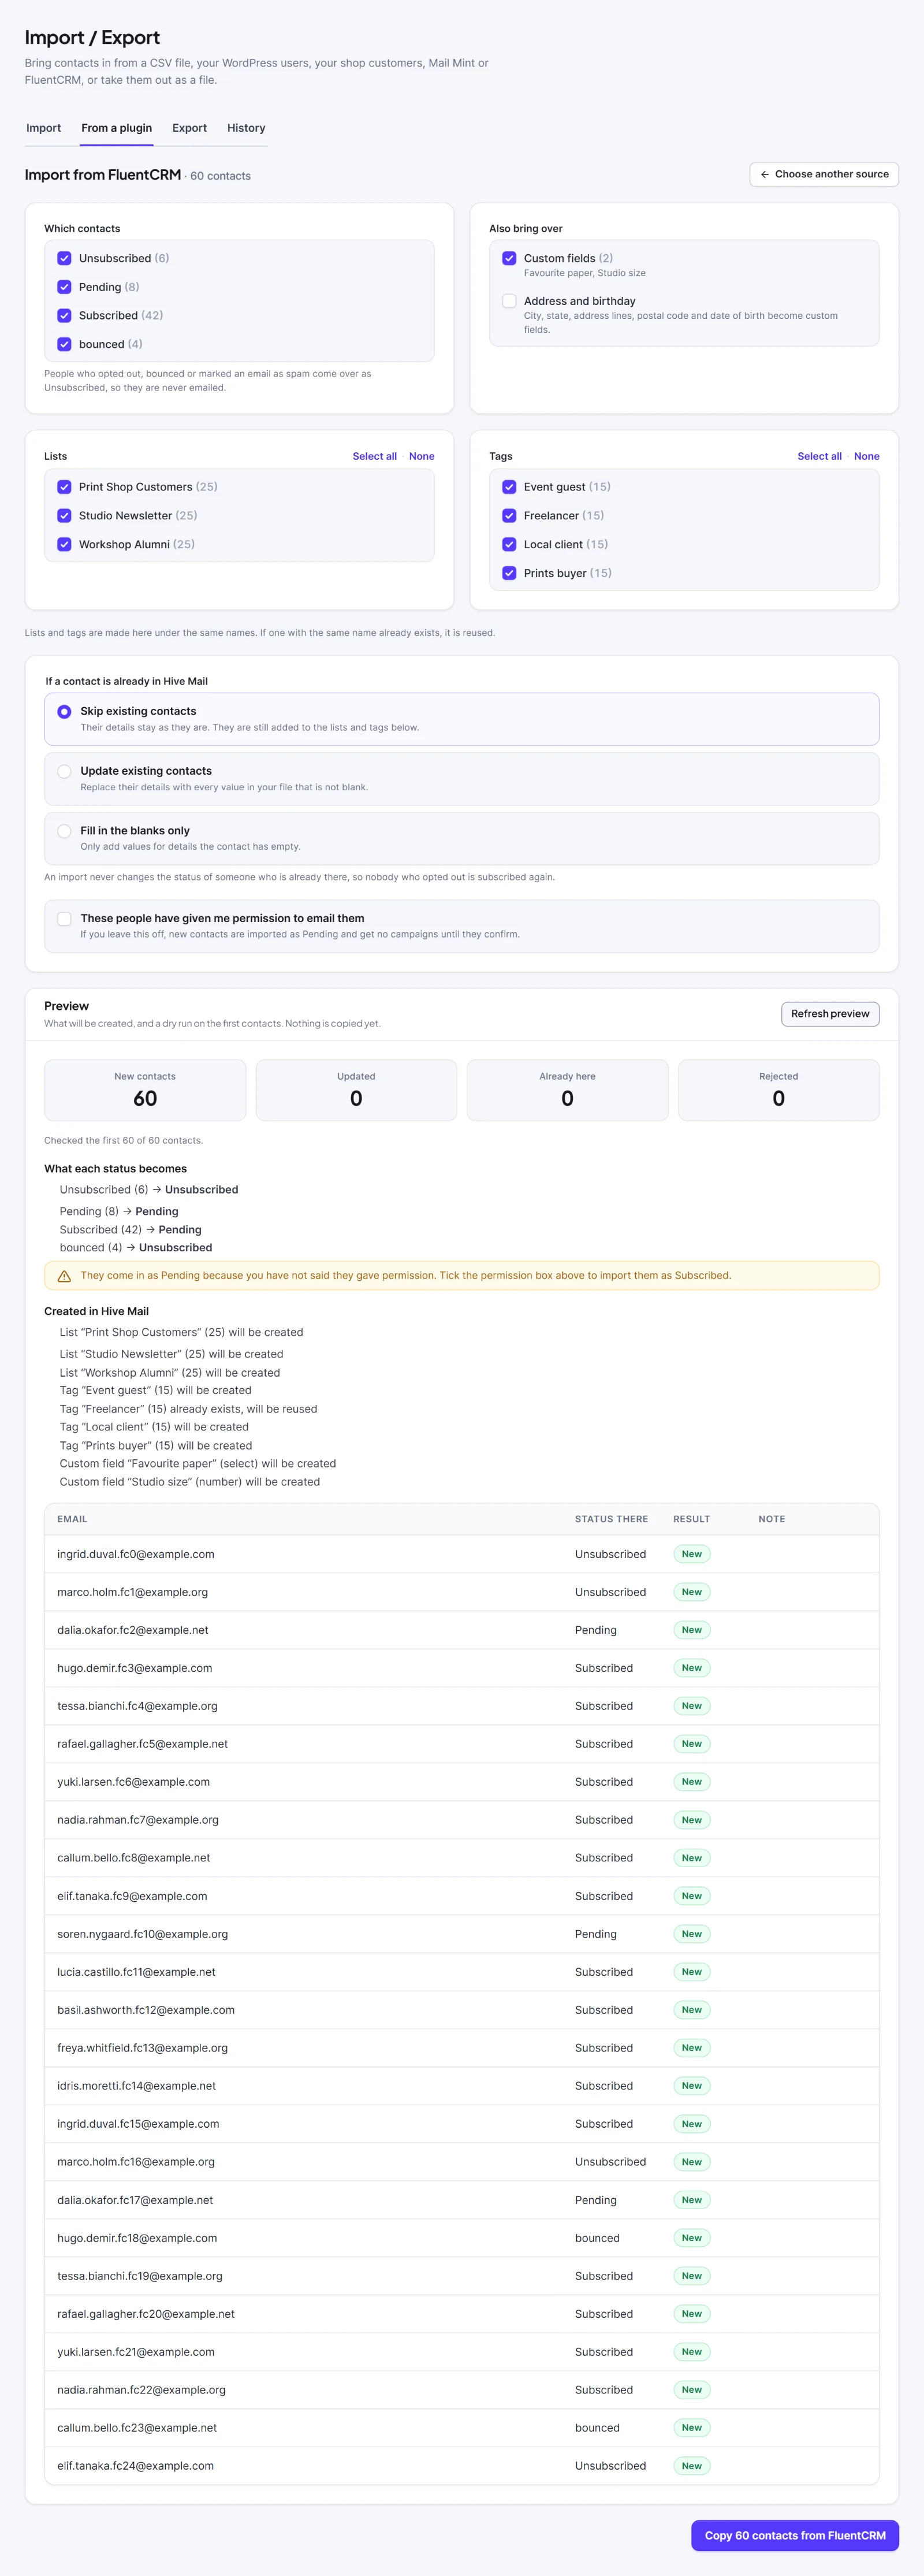Click None in the Tags card
The height and width of the screenshot is (2576, 924).
867,456
